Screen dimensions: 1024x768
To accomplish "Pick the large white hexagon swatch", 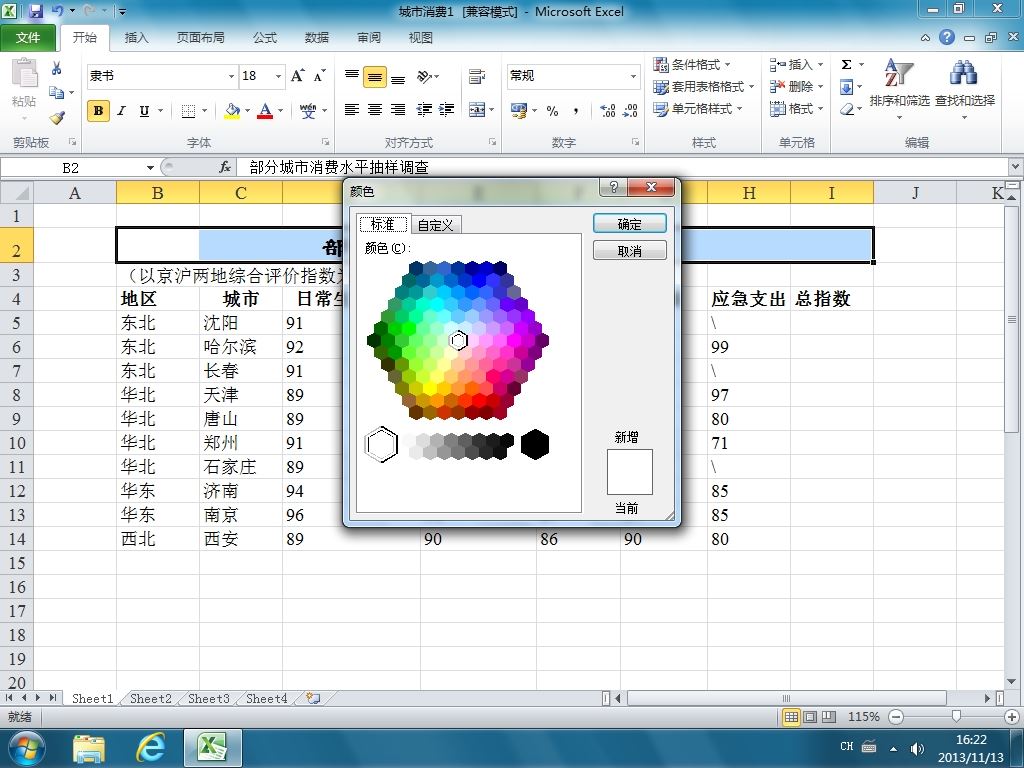I will (x=381, y=445).
